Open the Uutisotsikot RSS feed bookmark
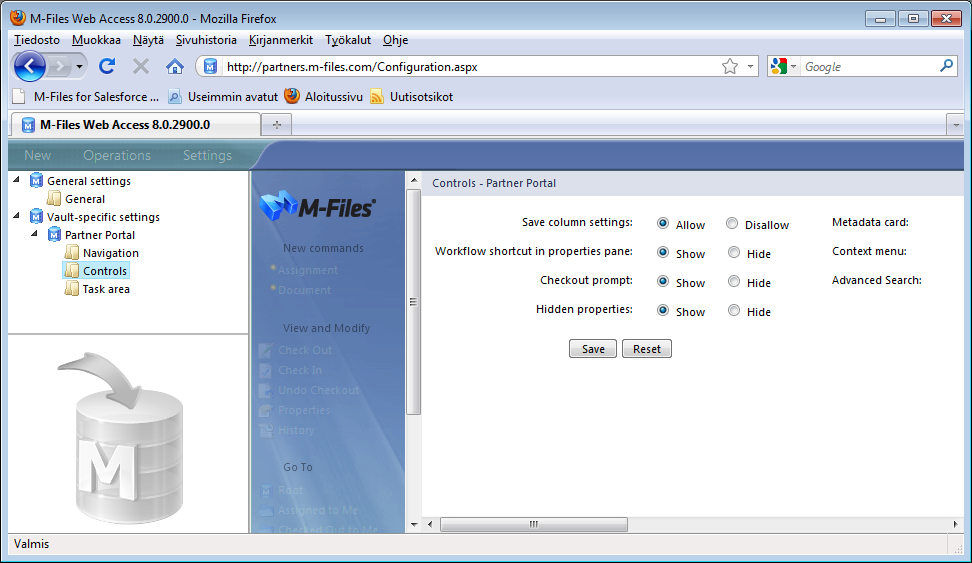Viewport: 972px width, 563px height. pos(412,97)
